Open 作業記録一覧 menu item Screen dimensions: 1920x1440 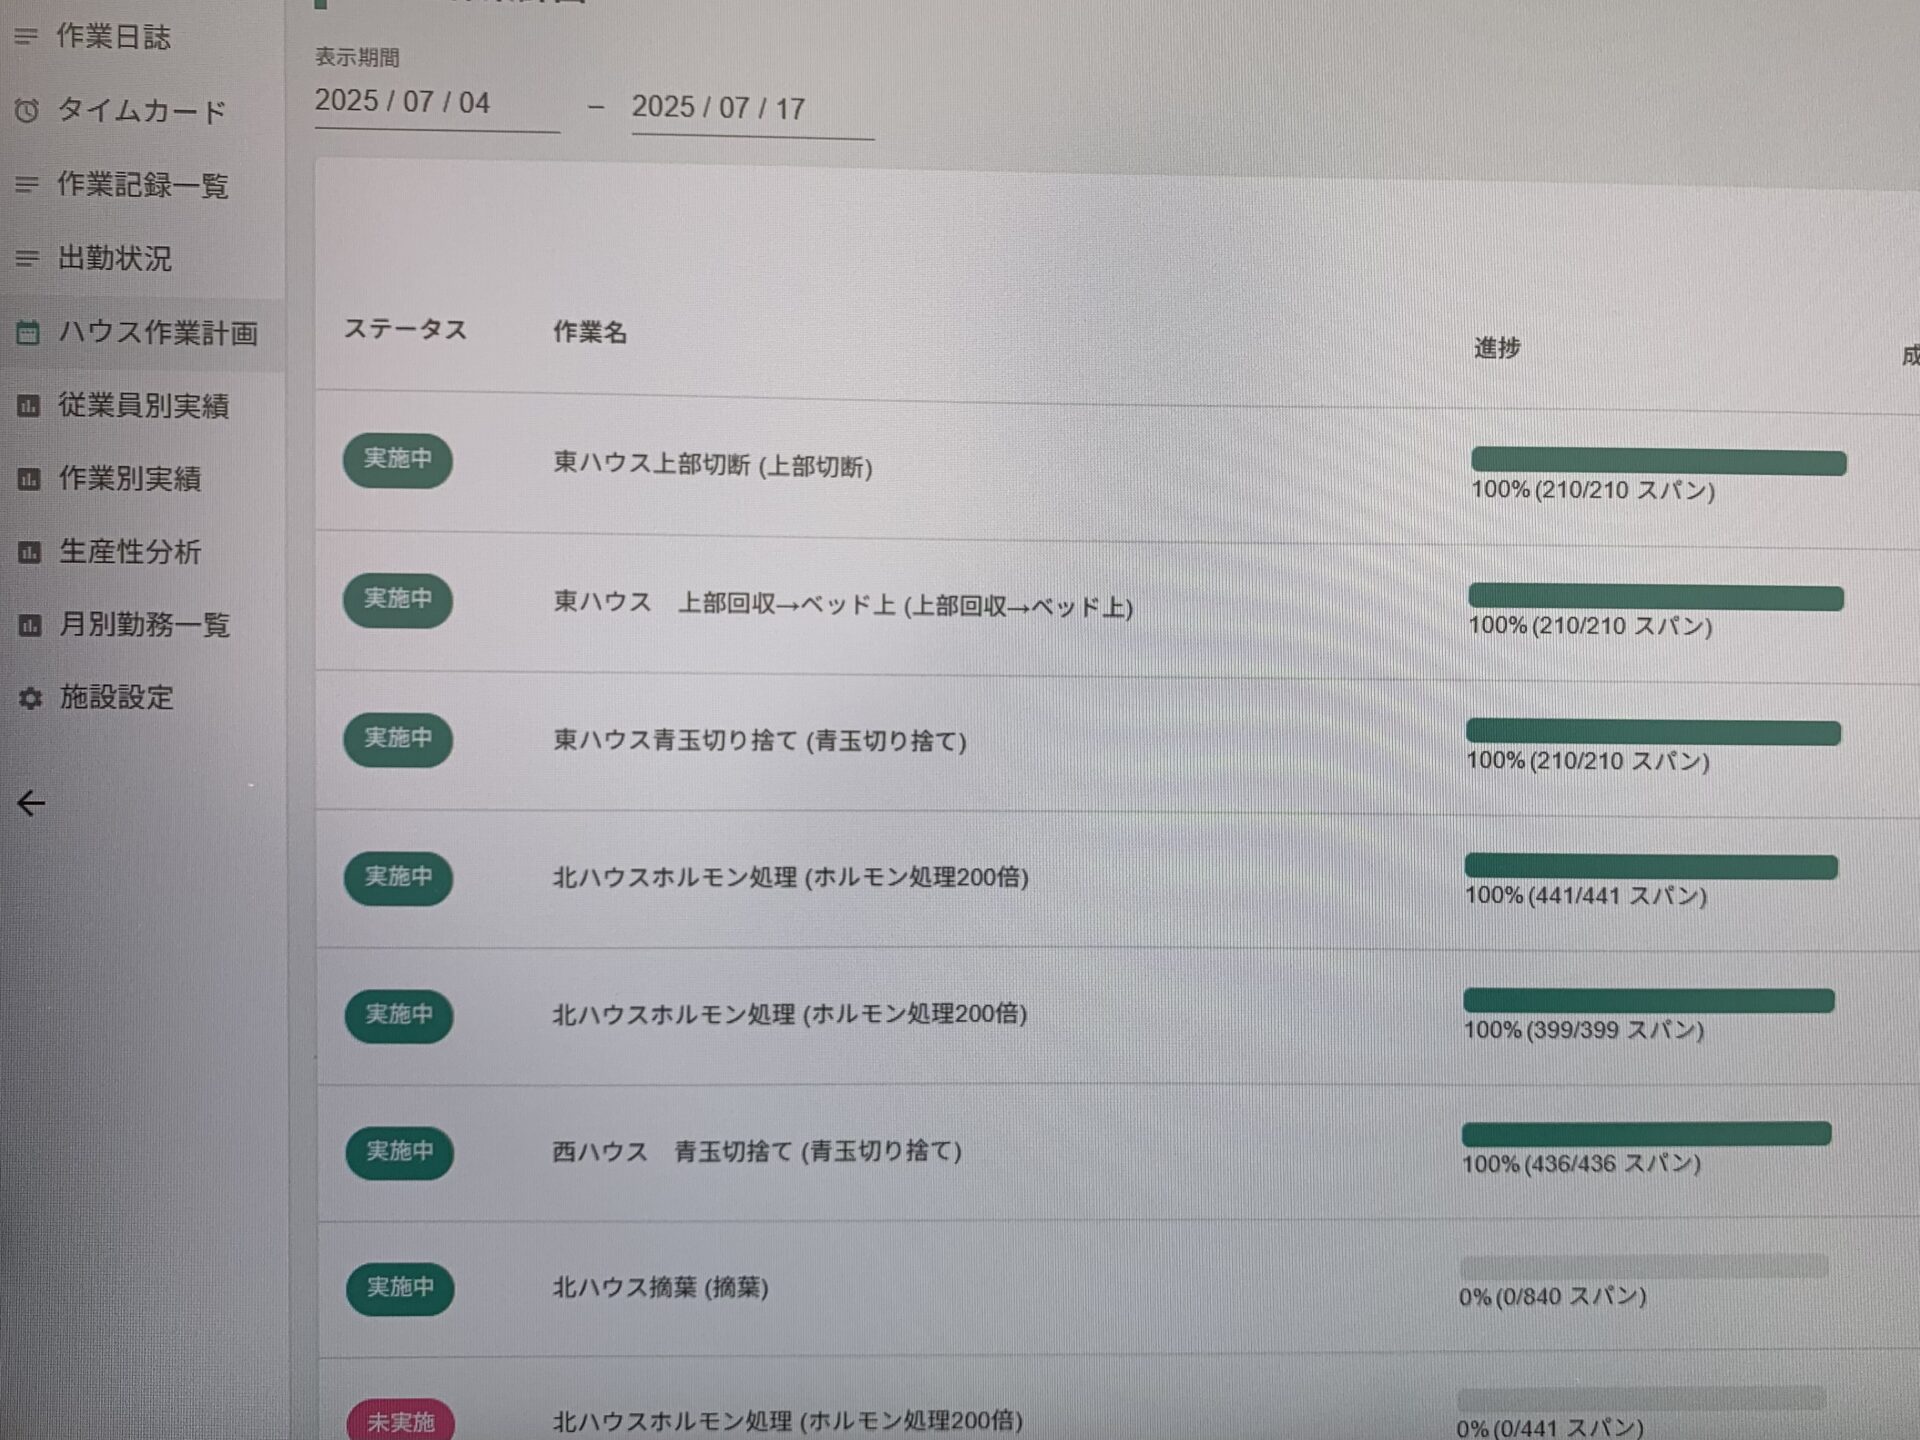[142, 185]
